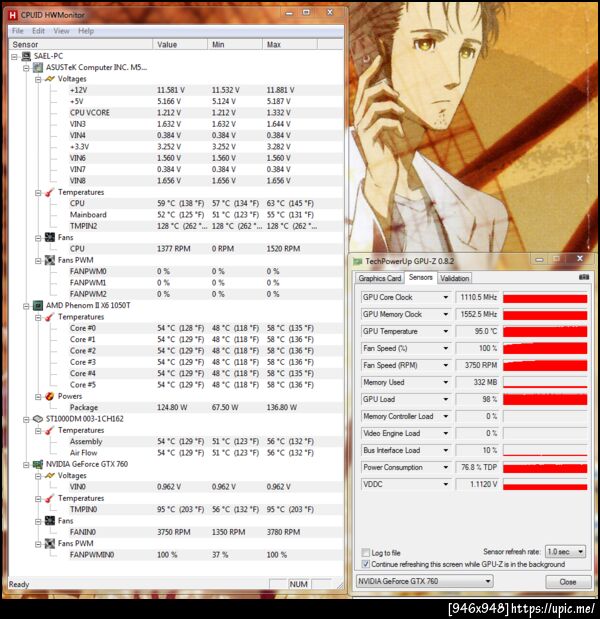Viewport: 600px width, 619px height.
Task: Click the GPU Load red graph bar
Action: pyautogui.click(x=545, y=399)
